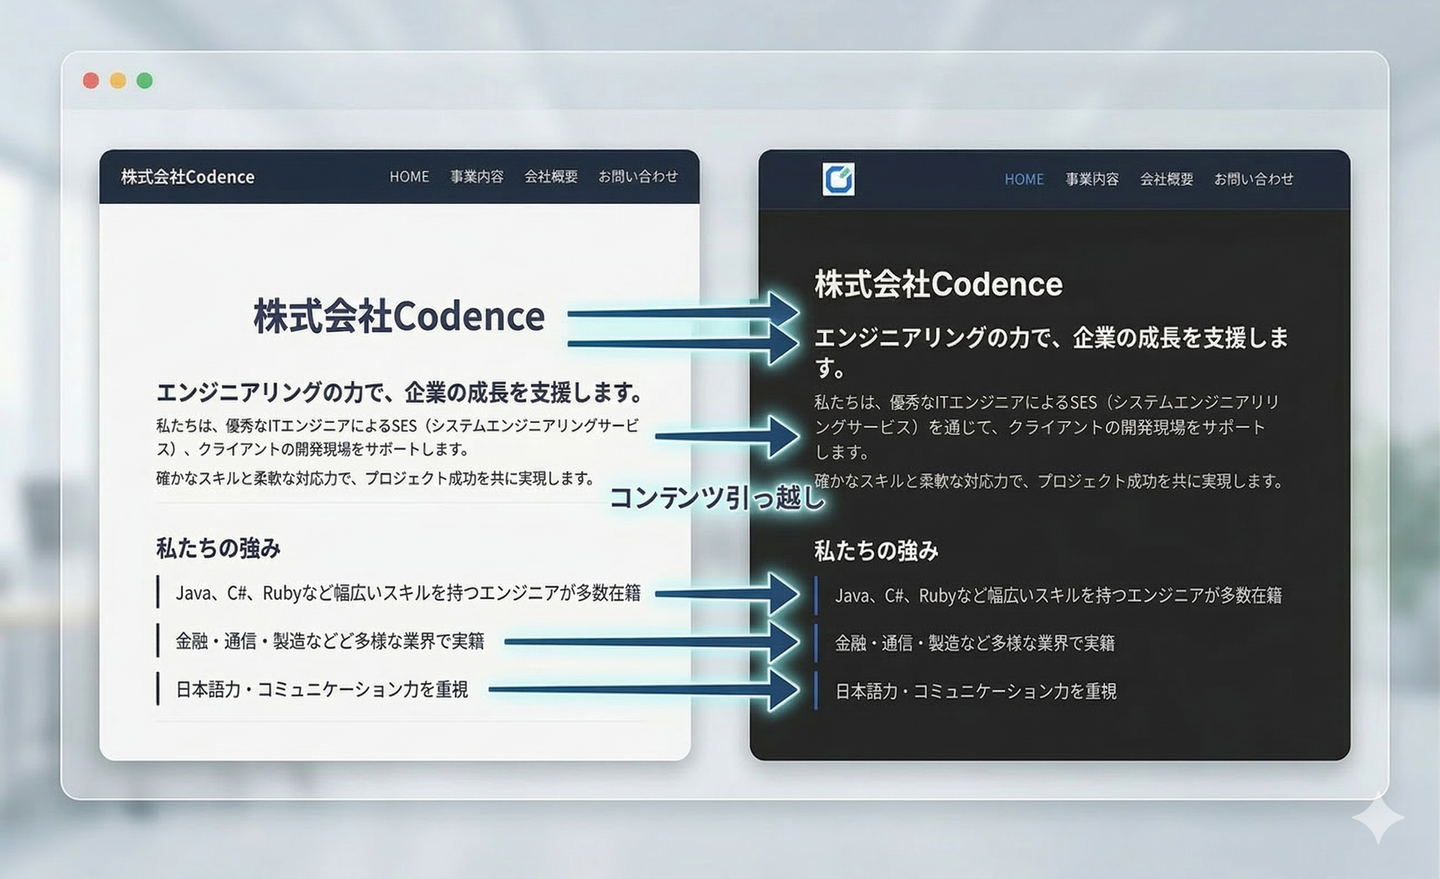Click the red close window dot
1440x879 pixels.
pos(91,80)
